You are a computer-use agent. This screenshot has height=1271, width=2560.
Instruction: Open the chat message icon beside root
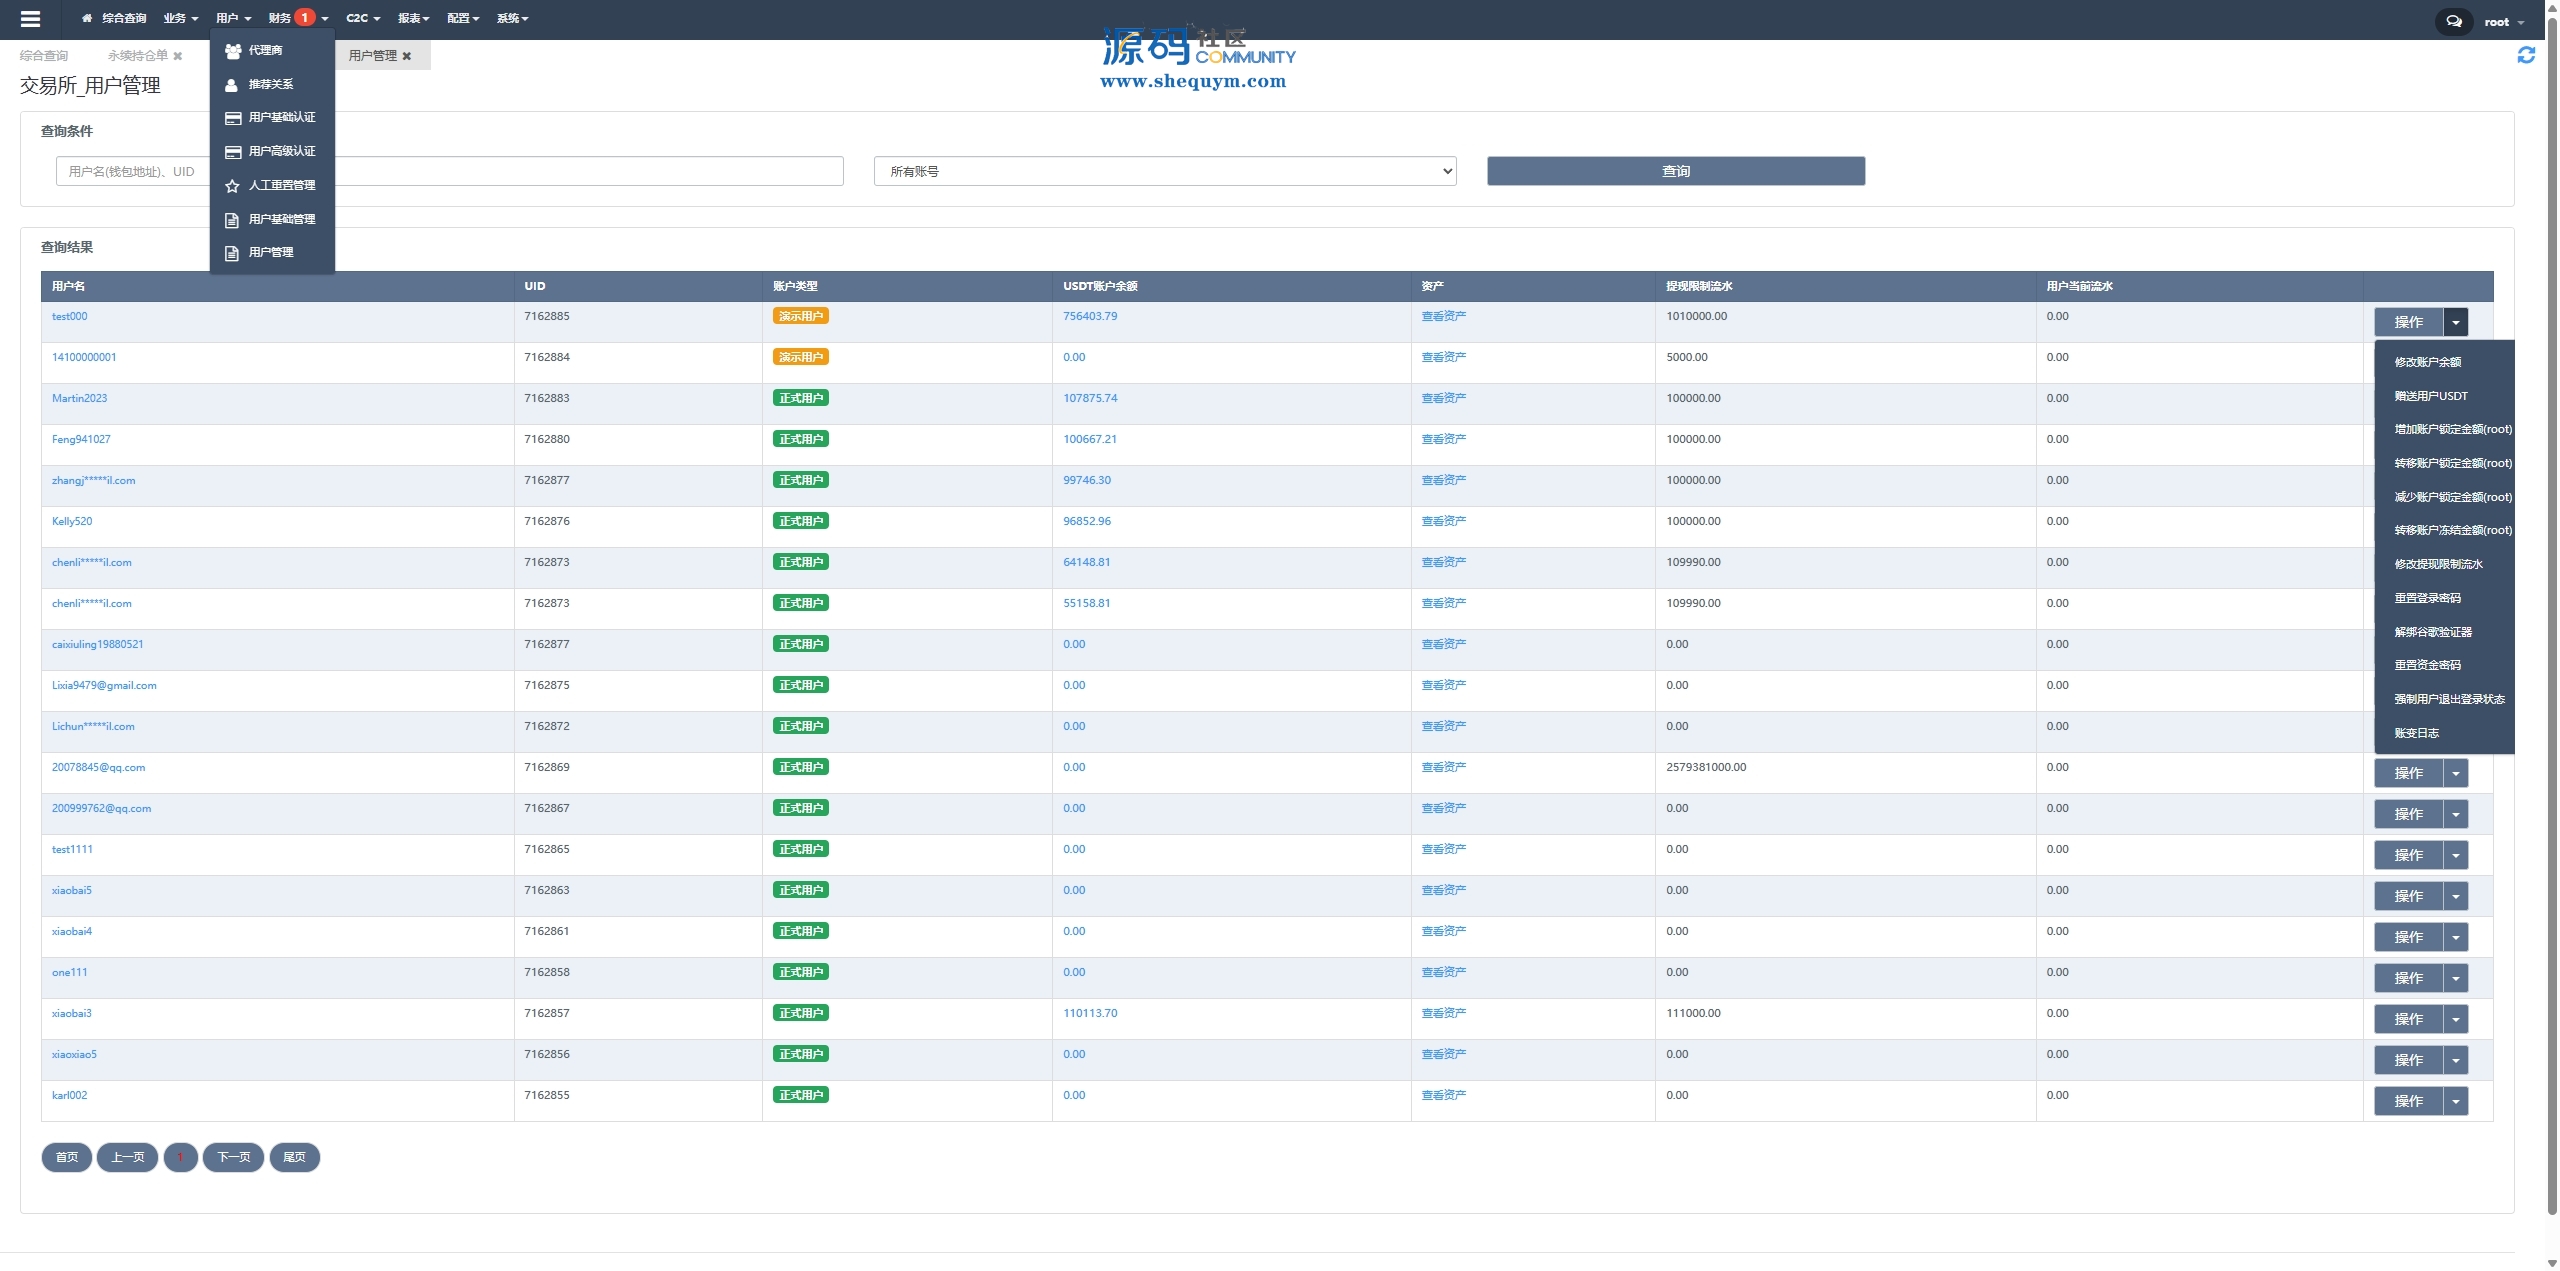(2453, 21)
